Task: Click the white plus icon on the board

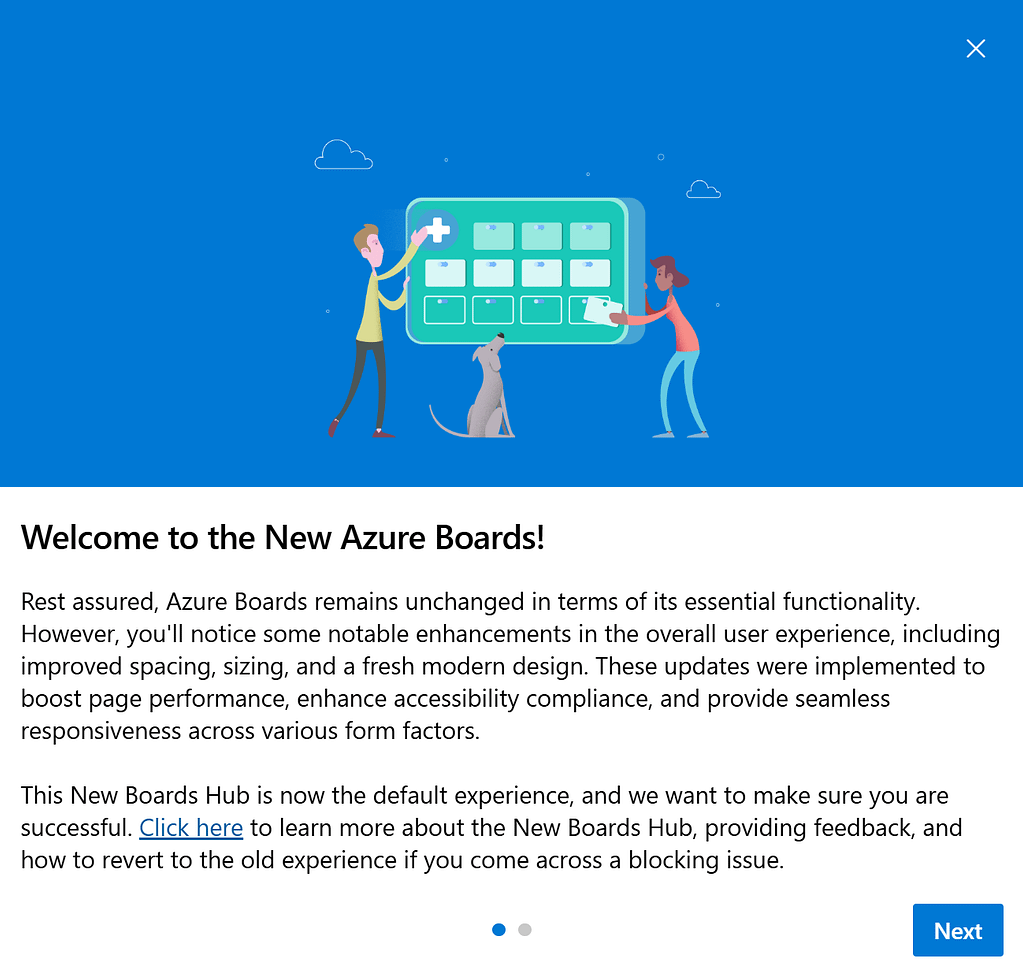Action: point(437,230)
